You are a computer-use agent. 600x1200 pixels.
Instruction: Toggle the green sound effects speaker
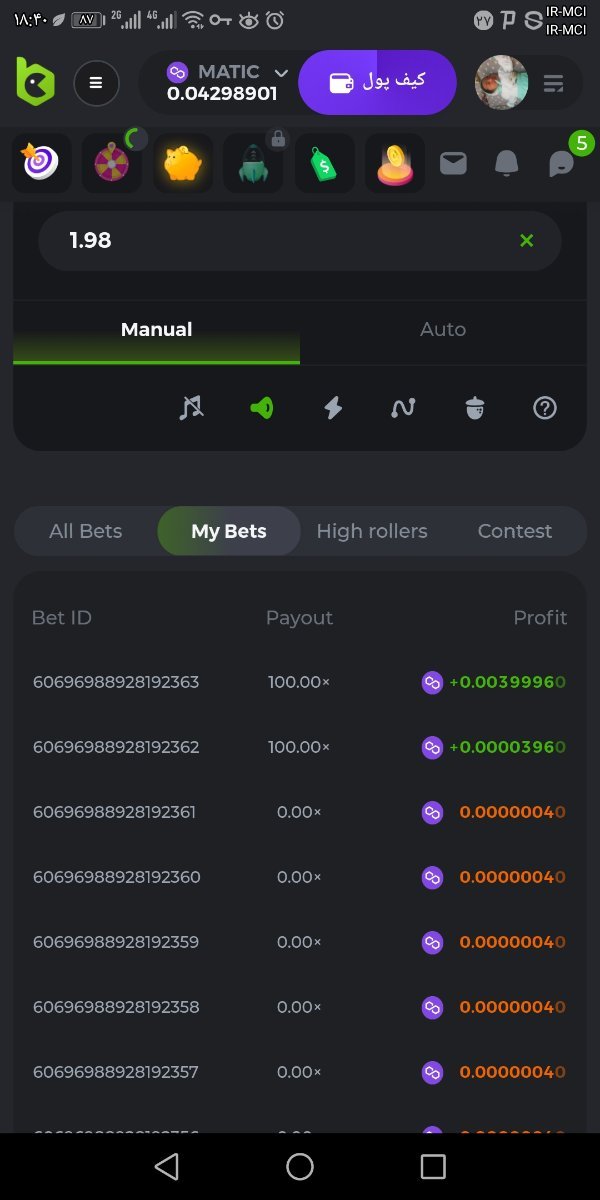coord(262,408)
